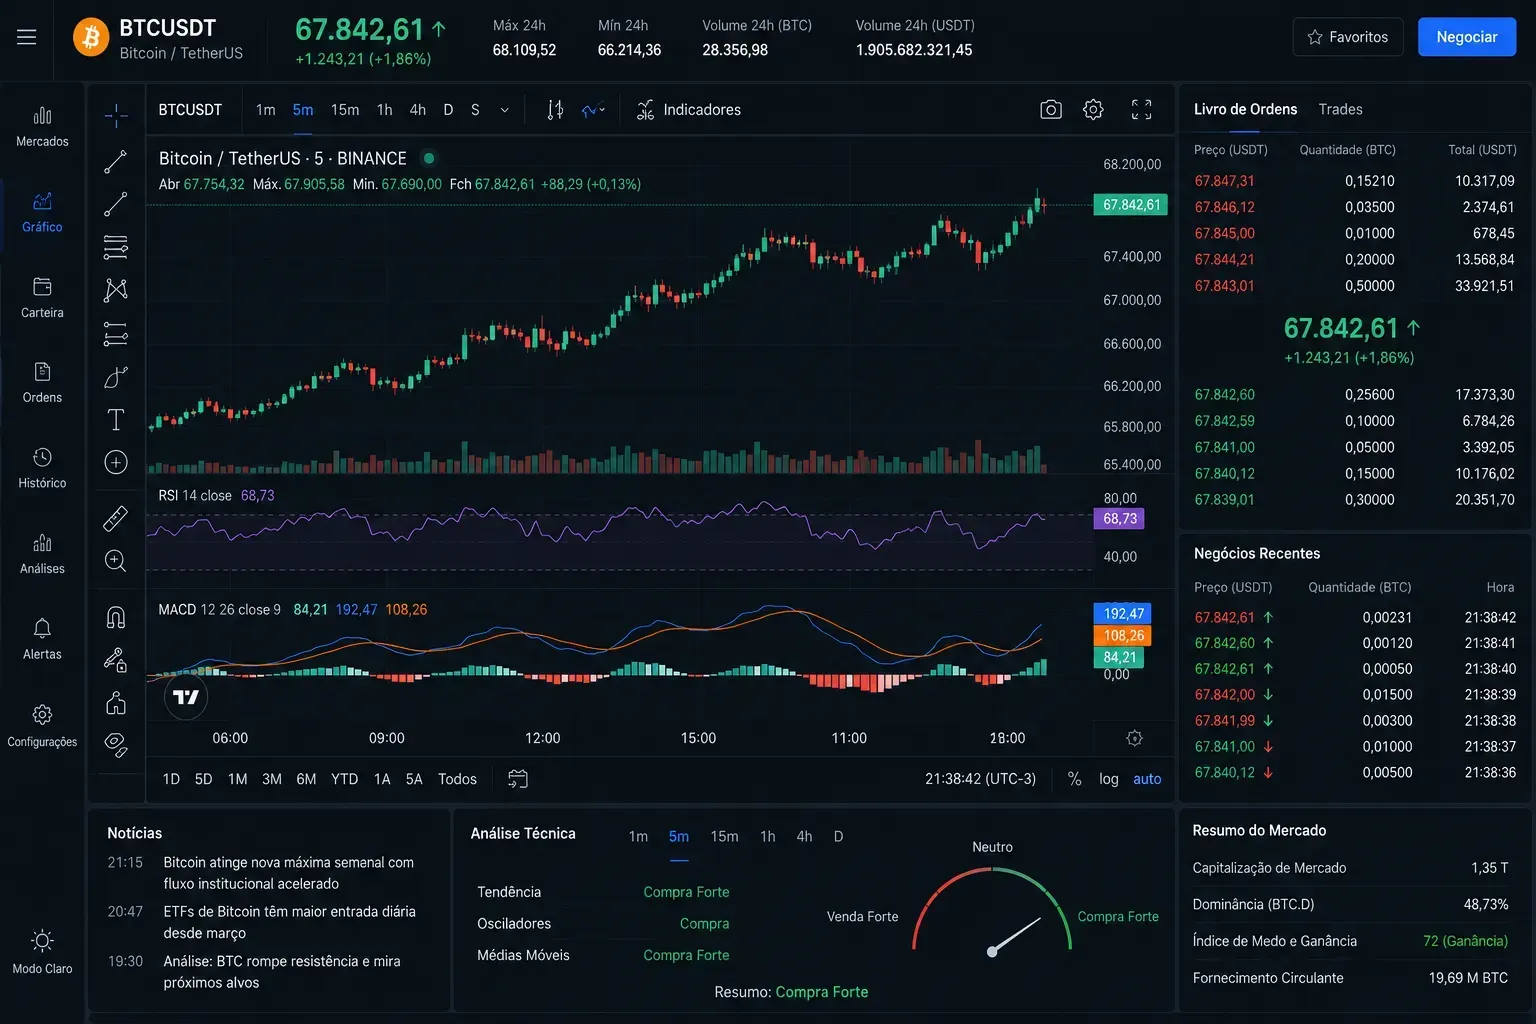This screenshot has height=1024, width=1536.
Task: Toggle hide all drawings eye icon
Action: point(116,746)
